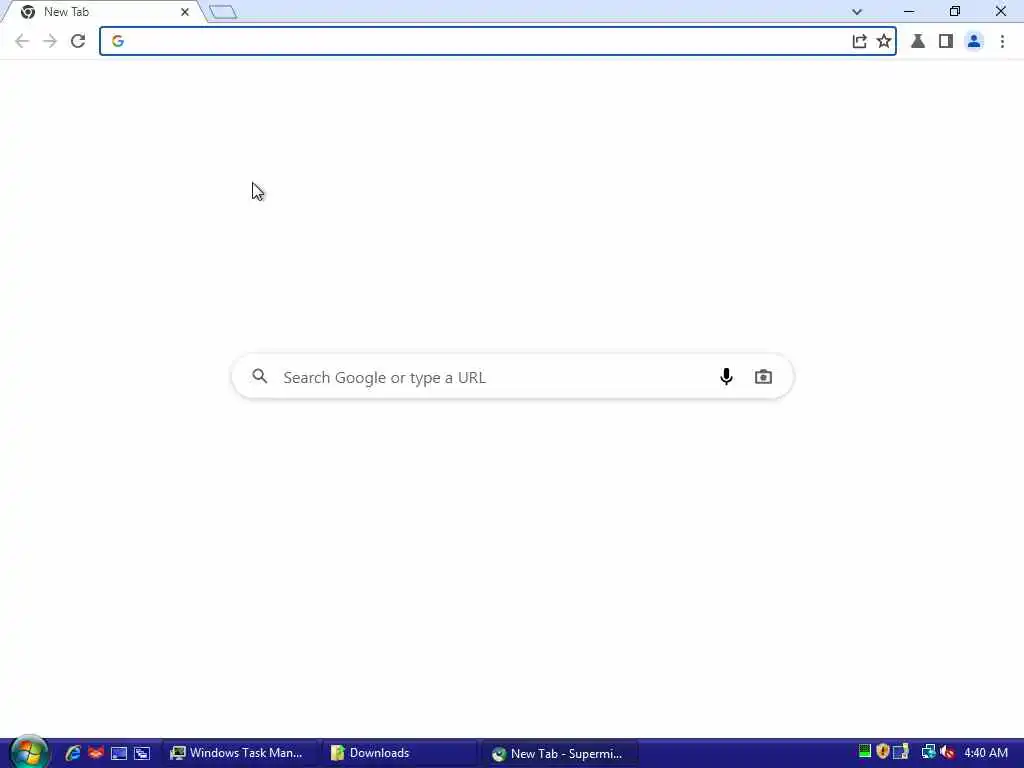Click the Search Google or type a URL box
Image resolution: width=1024 pixels, height=768 pixels.
513,377
